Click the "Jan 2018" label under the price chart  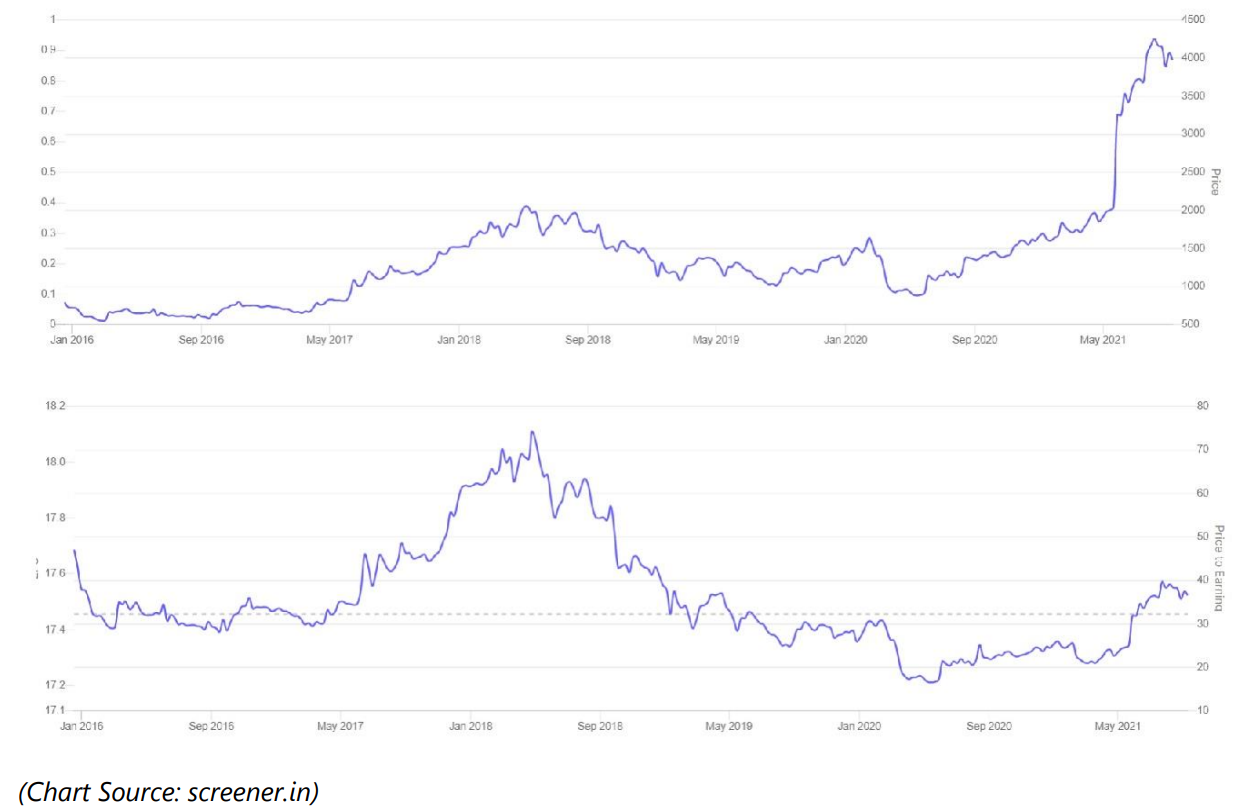(459, 340)
